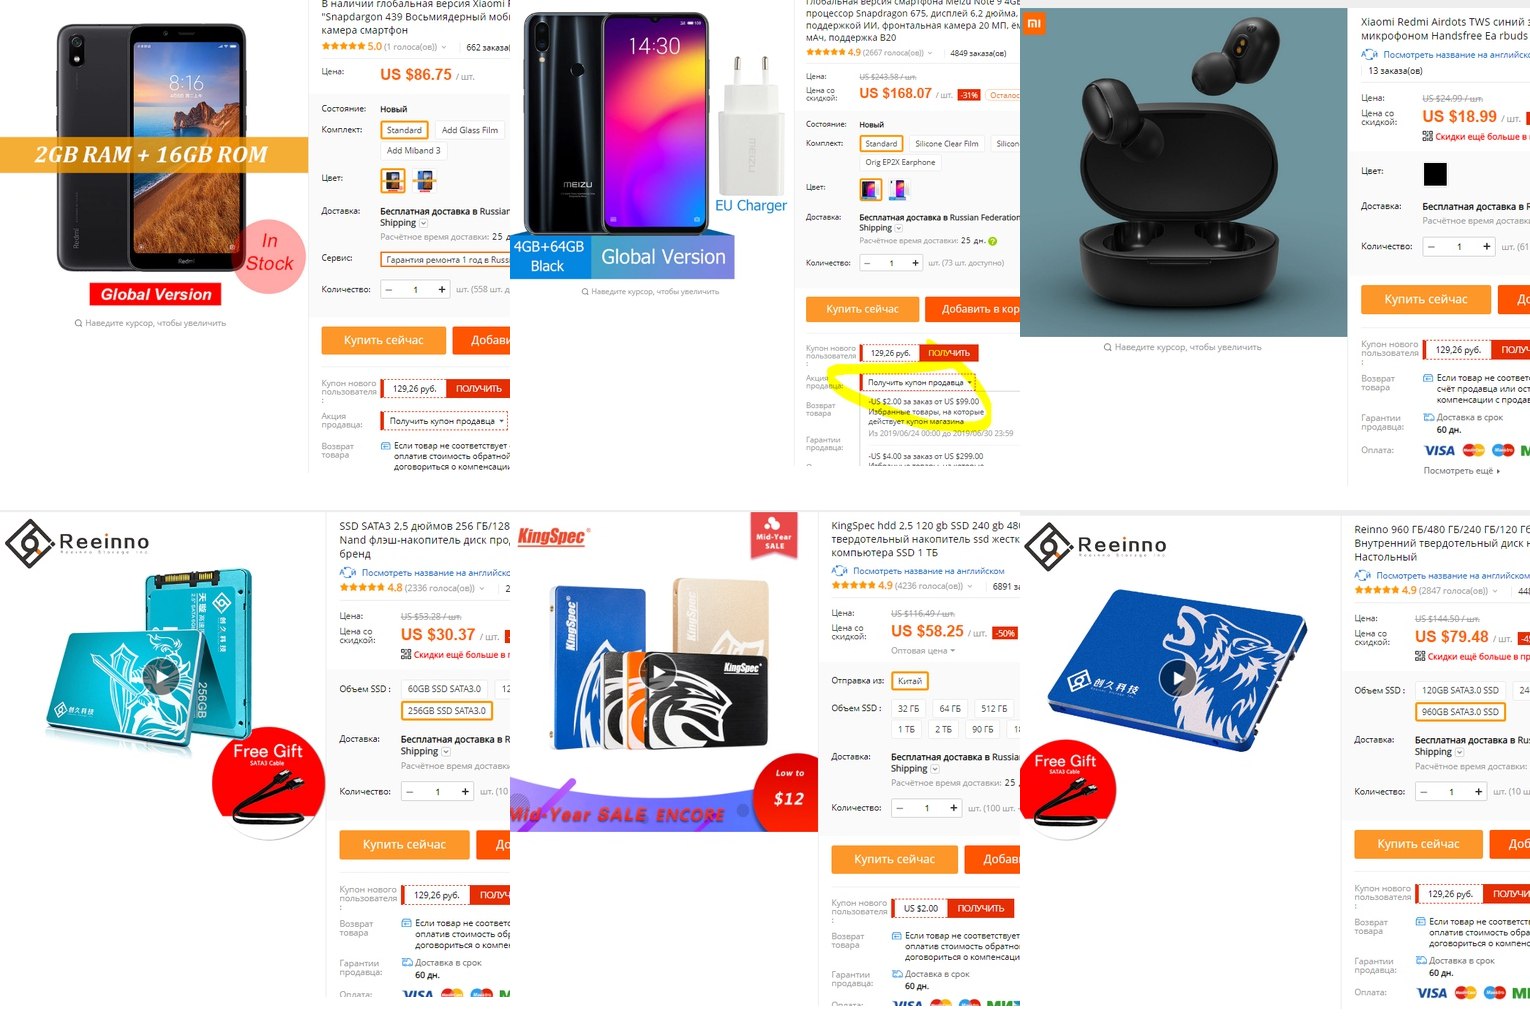This screenshot has width=1530, height=1020.
Task: Choose 'Orig EP2X Earphone' bundle for Meizu
Action: (900, 162)
